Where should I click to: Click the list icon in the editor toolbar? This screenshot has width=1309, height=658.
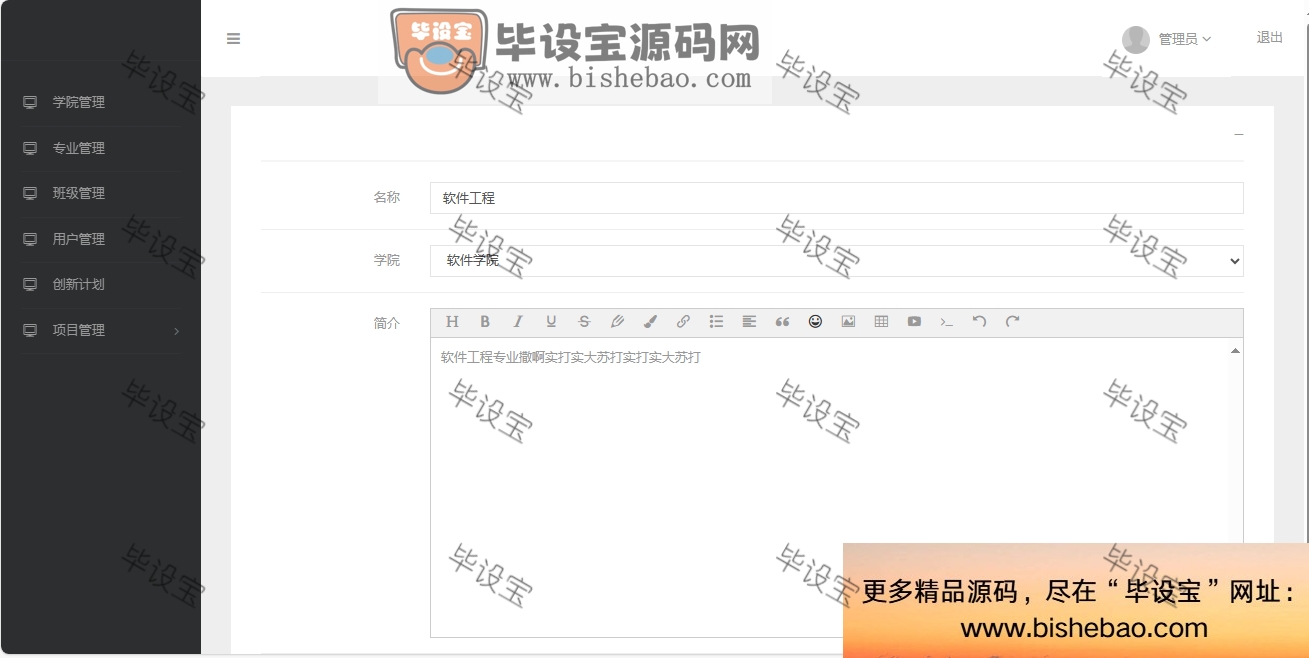click(x=716, y=321)
